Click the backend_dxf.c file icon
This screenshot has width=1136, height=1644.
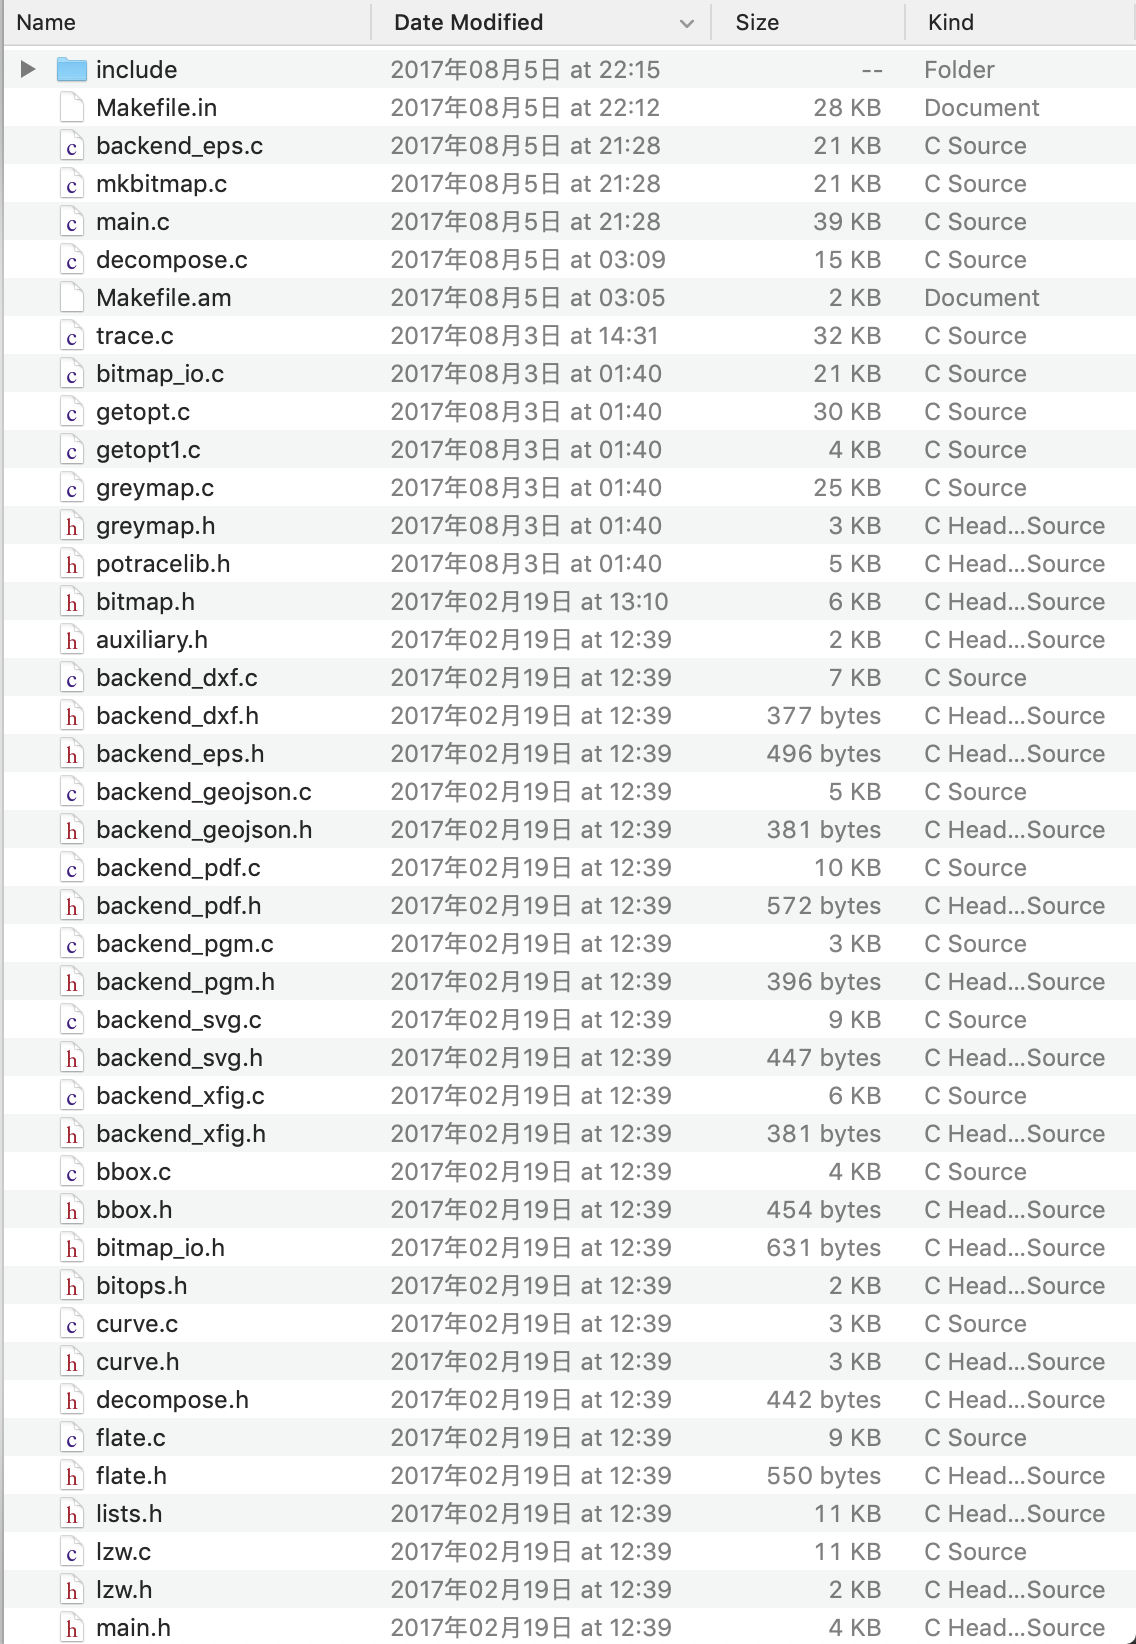tap(72, 677)
